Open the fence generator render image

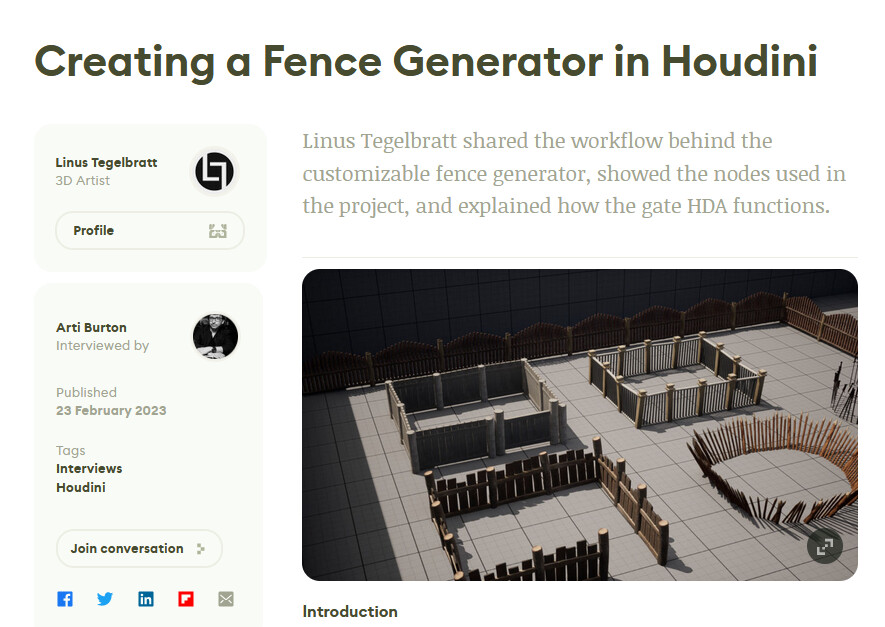click(580, 424)
